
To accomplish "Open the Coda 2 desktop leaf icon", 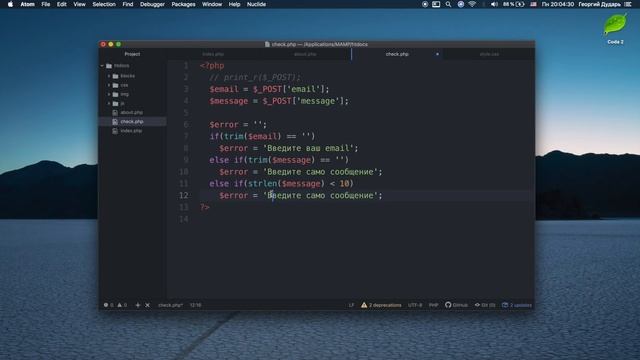I will 615,24.
